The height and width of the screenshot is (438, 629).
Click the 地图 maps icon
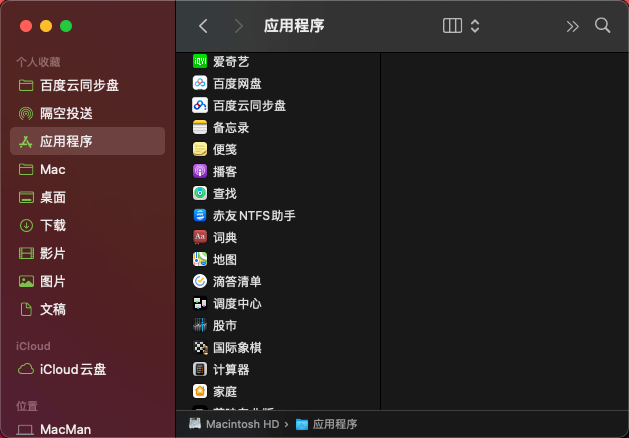point(200,260)
